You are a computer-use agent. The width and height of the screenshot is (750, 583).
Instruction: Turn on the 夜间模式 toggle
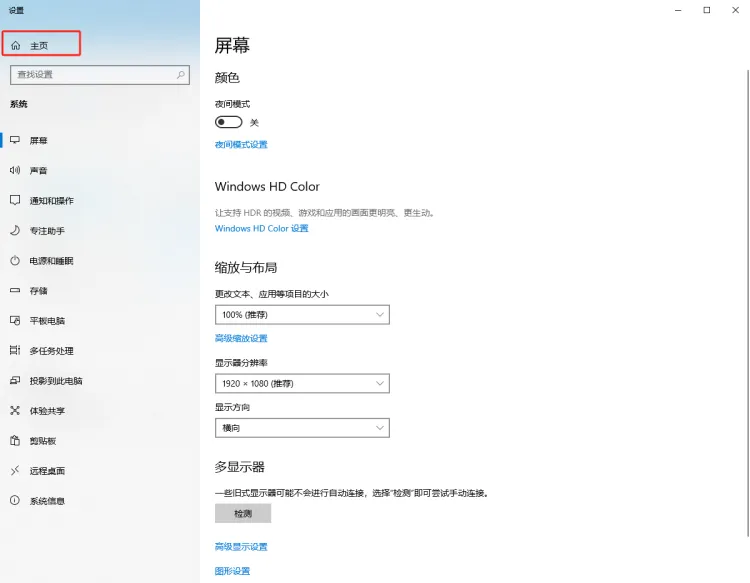(229, 122)
